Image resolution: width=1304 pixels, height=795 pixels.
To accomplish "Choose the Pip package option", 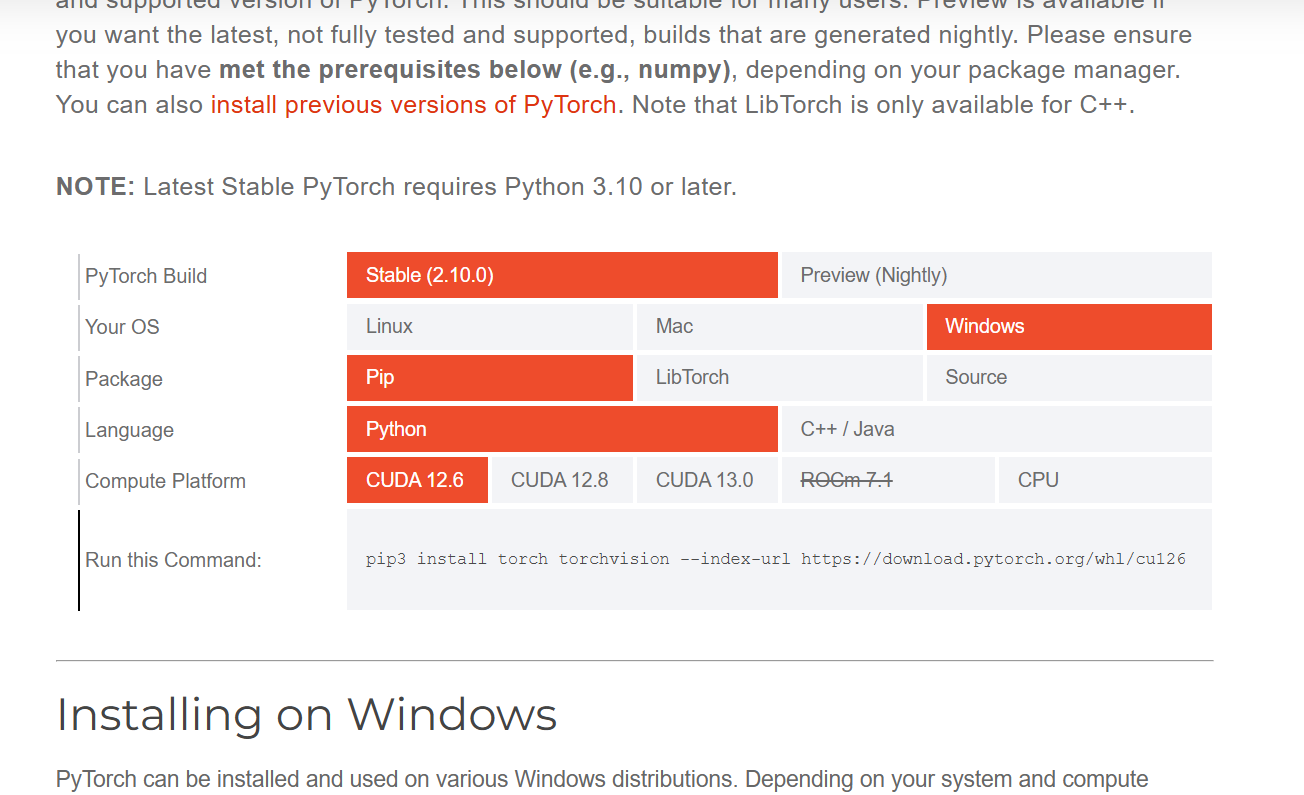I will pos(490,377).
